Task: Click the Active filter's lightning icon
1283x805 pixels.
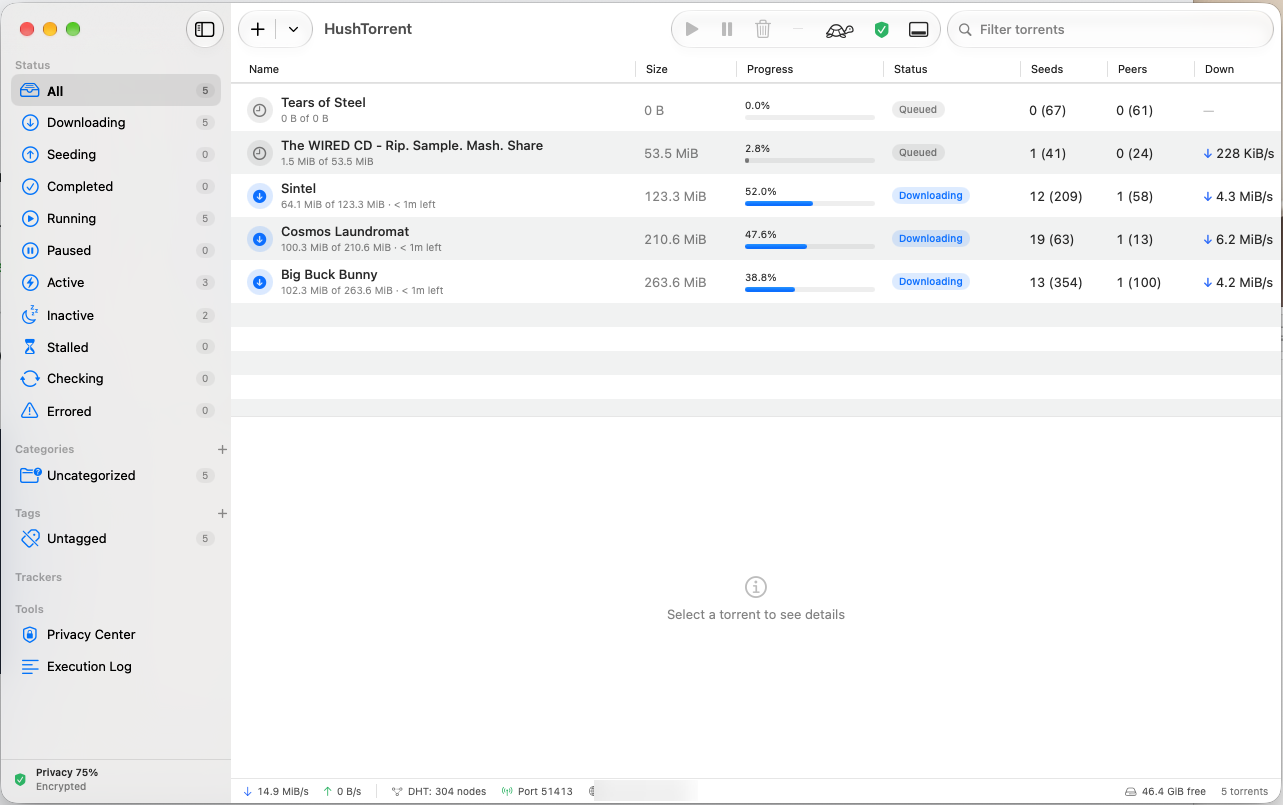Action: [x=29, y=283]
